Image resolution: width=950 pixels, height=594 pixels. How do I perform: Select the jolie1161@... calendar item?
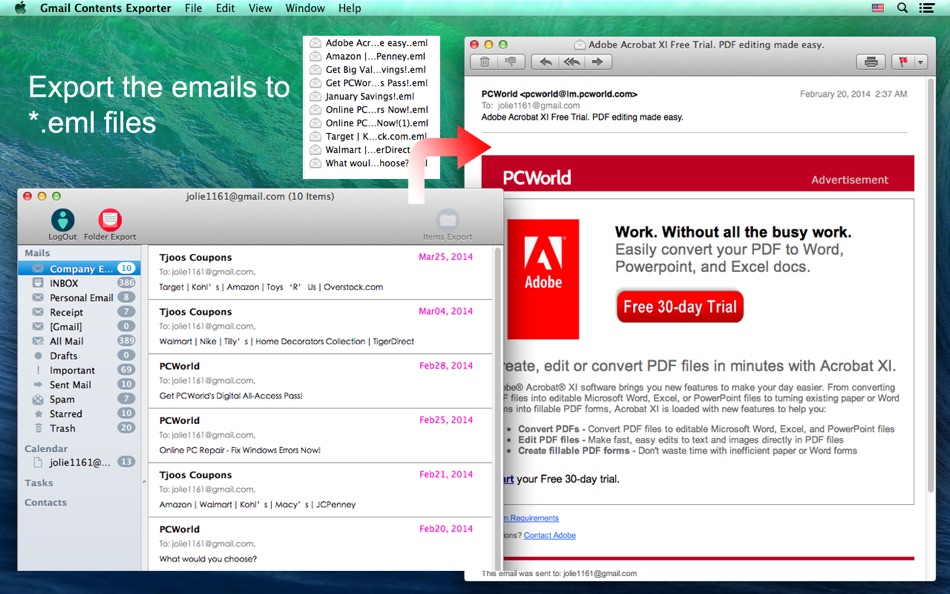click(79, 462)
